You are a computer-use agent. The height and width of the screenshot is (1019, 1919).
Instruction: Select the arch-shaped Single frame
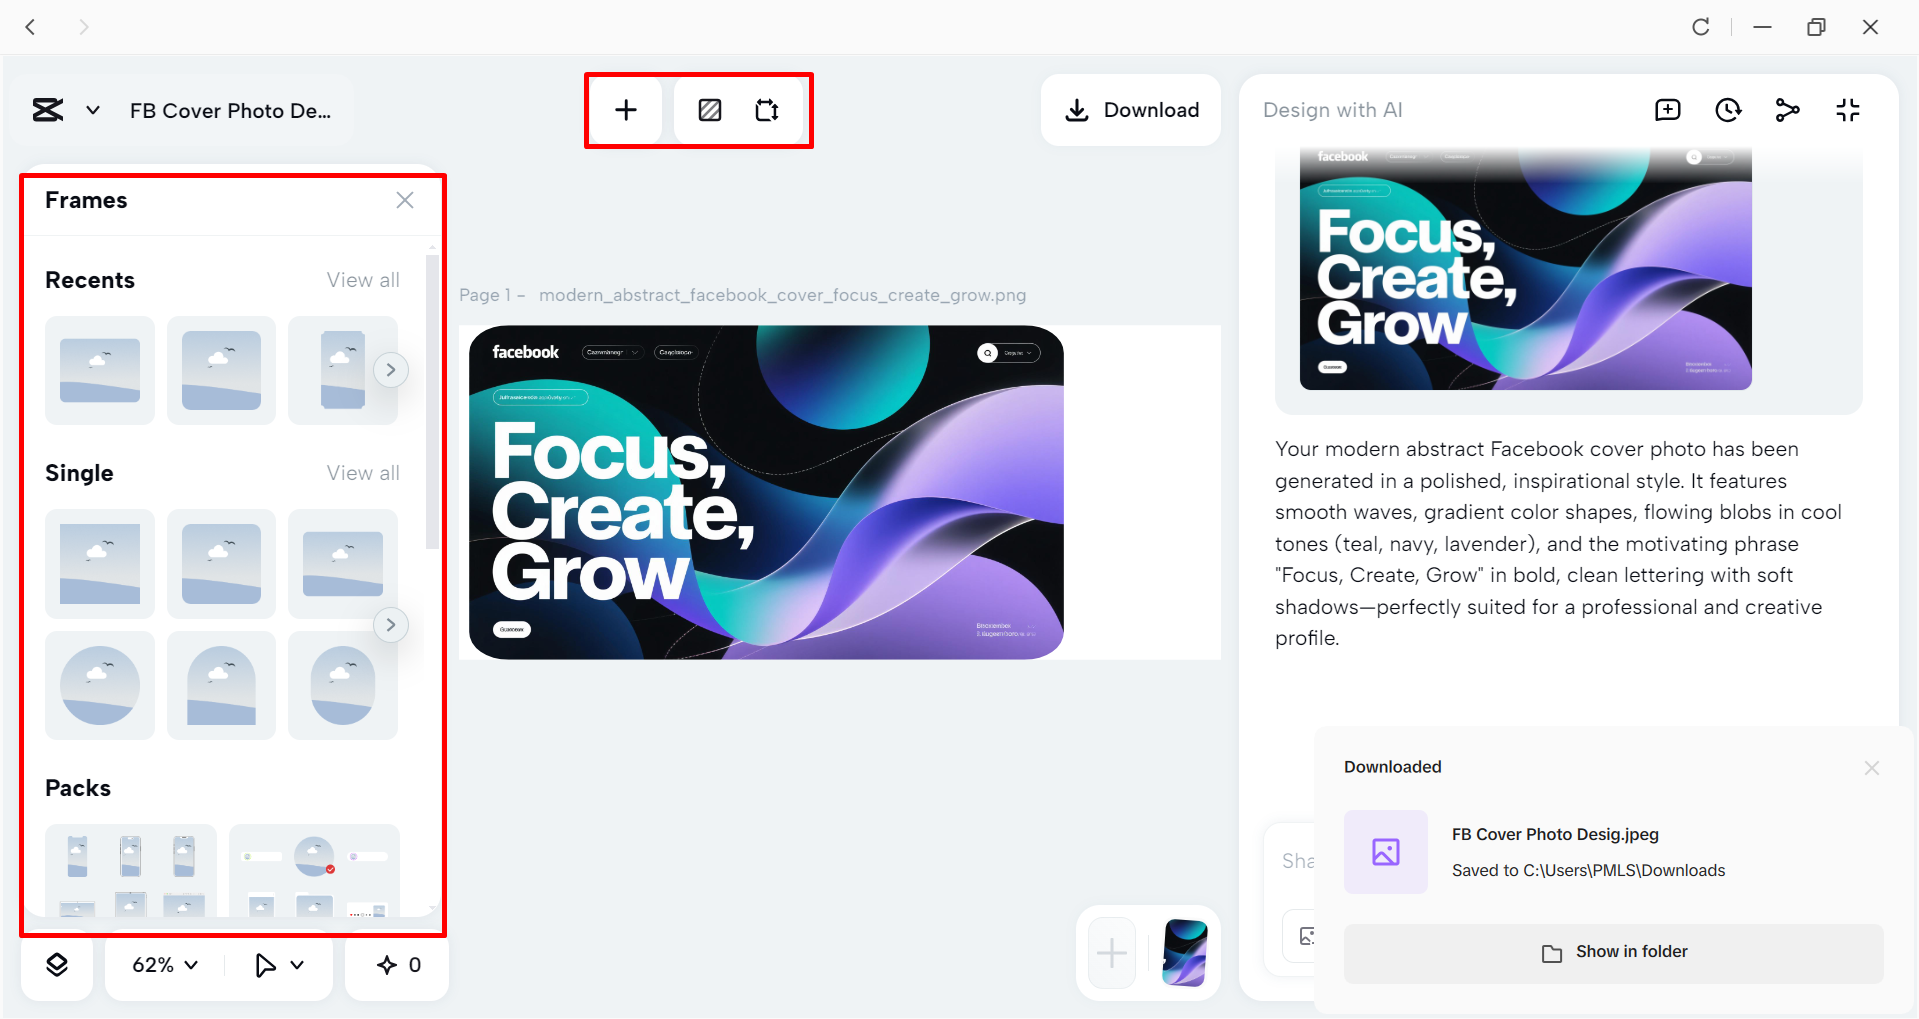(x=221, y=685)
